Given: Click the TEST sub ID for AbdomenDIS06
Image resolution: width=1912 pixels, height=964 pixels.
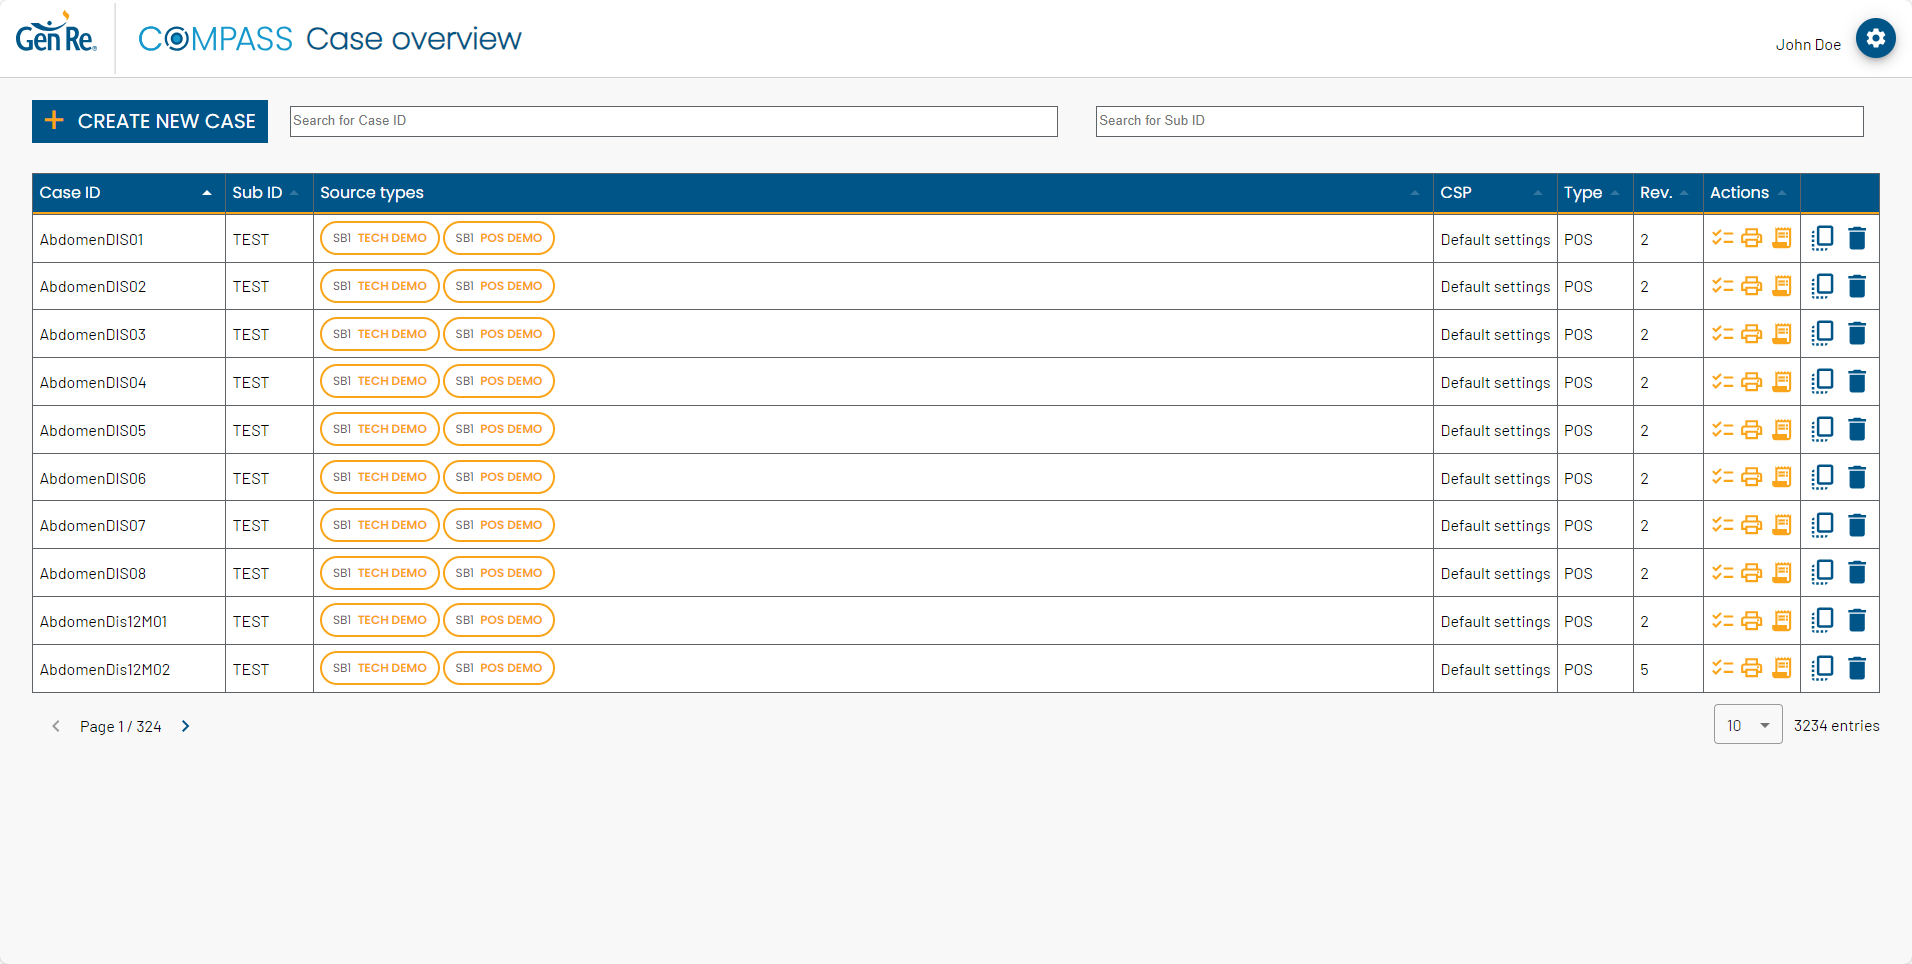Looking at the screenshot, I should point(251,479).
